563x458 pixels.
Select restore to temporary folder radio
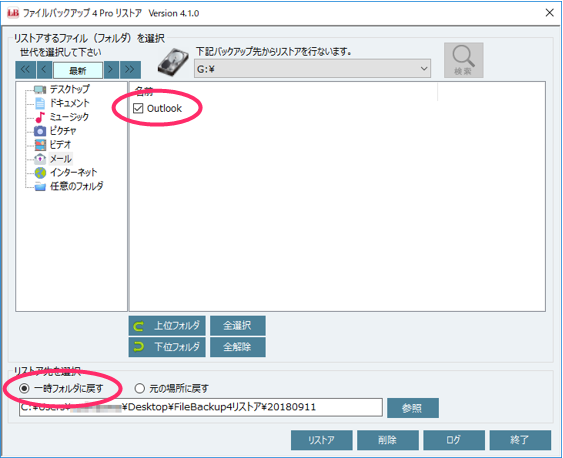(x=24, y=388)
